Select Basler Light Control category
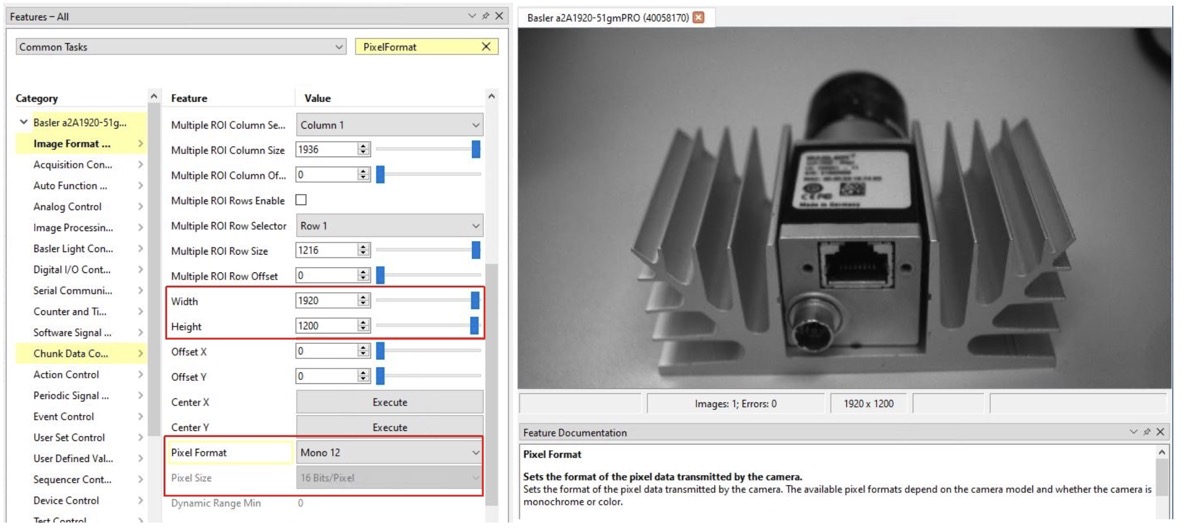 pyautogui.click(x=73, y=249)
